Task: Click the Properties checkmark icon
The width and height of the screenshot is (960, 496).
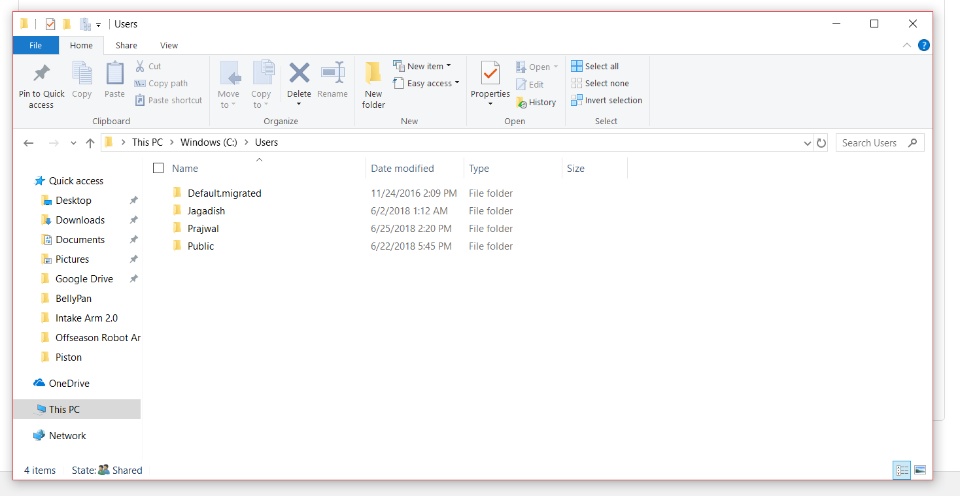Action: pos(490,73)
